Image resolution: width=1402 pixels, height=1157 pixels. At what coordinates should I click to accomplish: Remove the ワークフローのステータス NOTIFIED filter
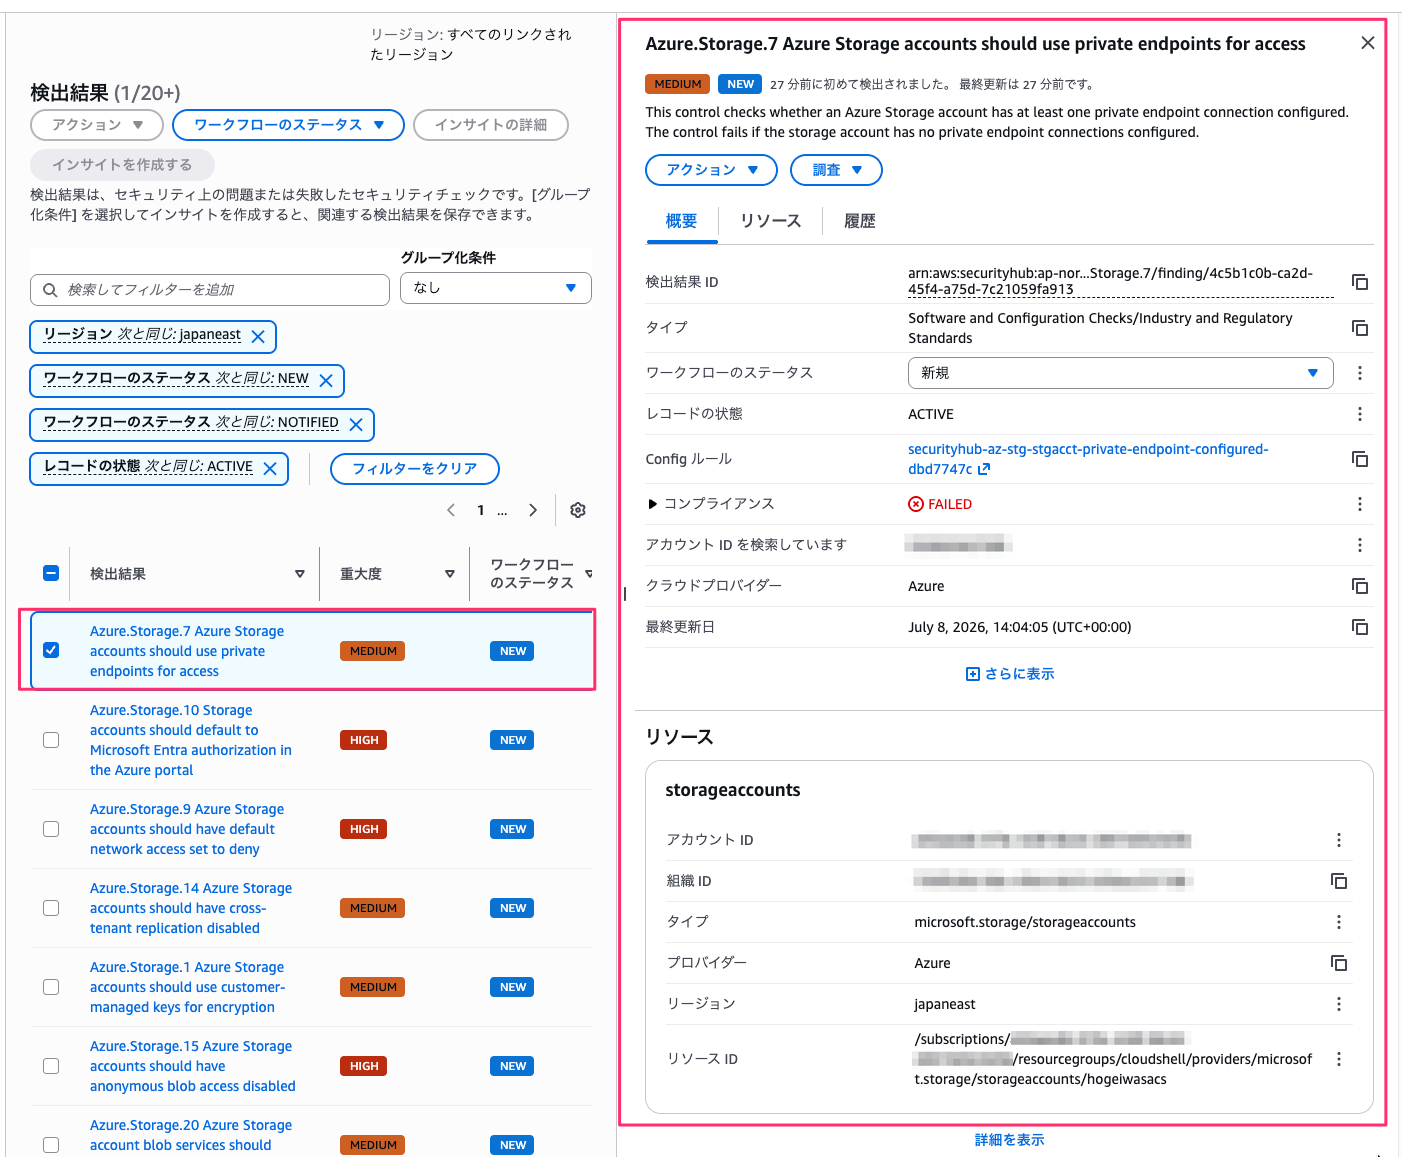(x=356, y=425)
